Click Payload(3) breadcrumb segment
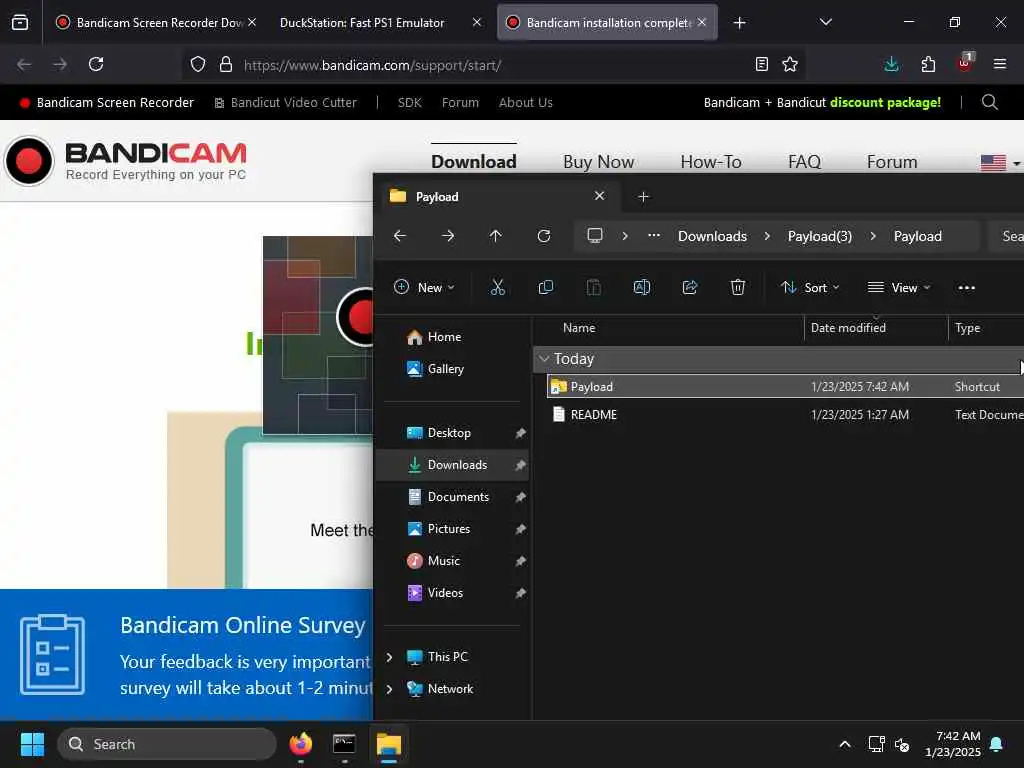This screenshot has height=768, width=1024. pos(820,236)
